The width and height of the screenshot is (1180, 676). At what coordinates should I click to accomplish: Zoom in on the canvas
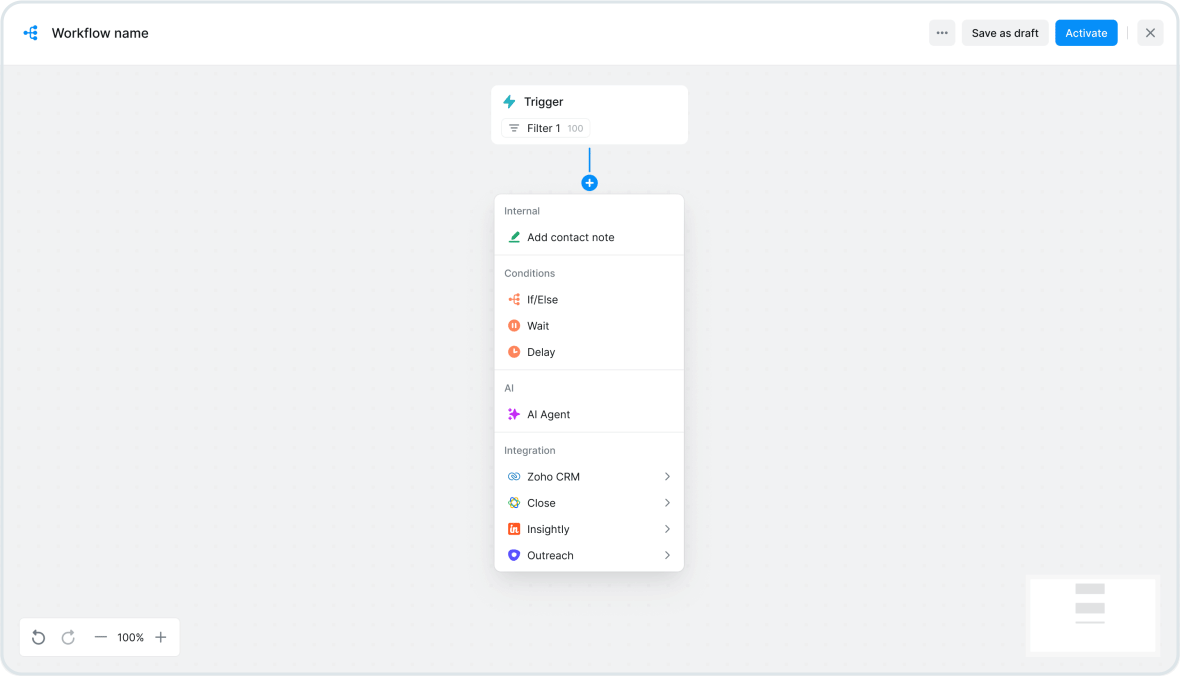(x=161, y=637)
